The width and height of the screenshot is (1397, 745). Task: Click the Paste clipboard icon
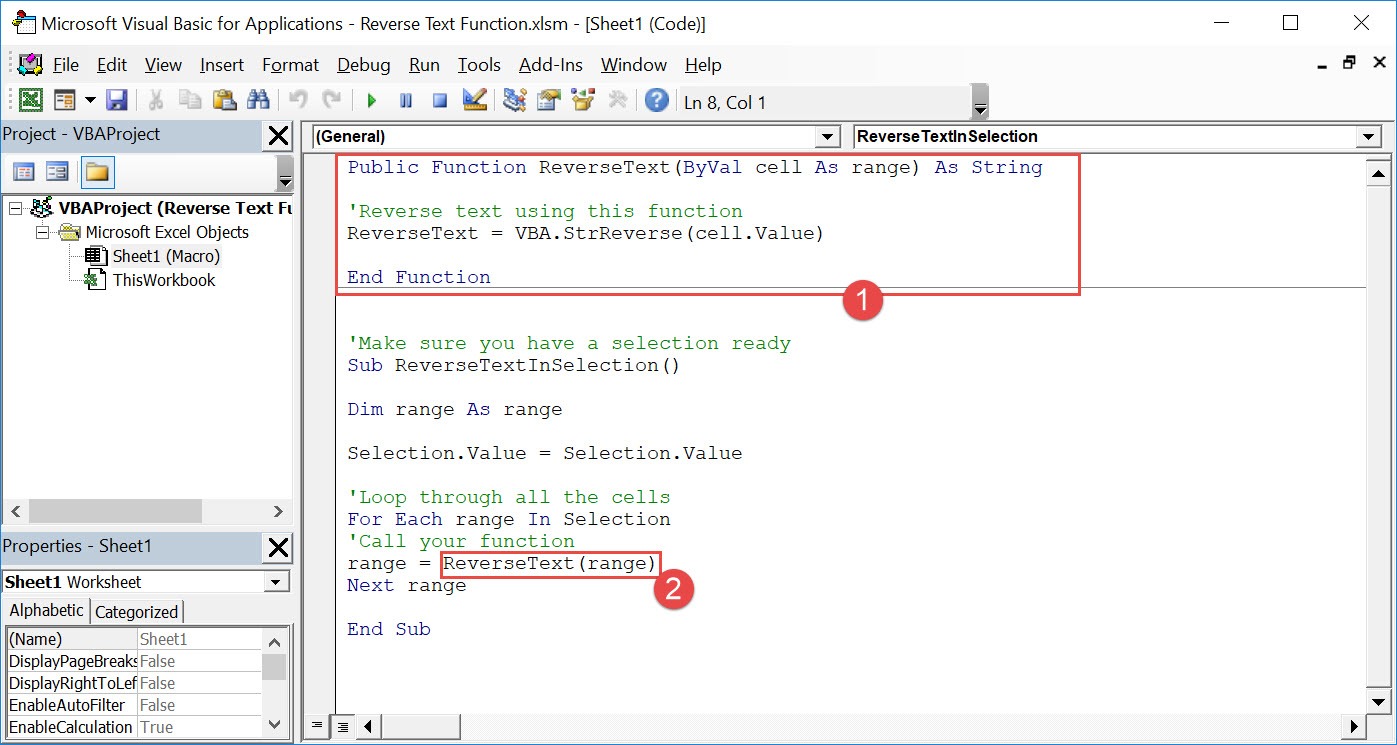pos(224,100)
